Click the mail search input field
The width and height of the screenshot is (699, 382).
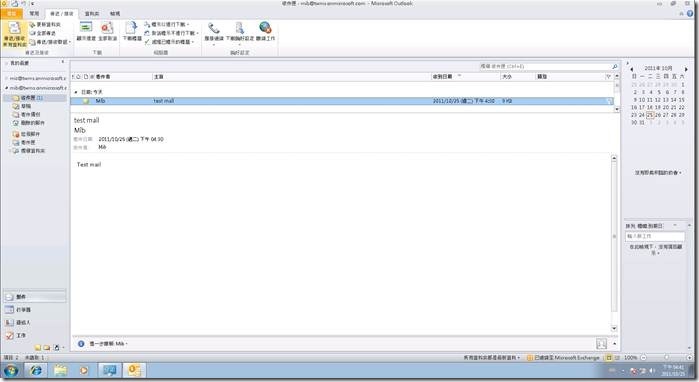pyautogui.click(x=545, y=66)
